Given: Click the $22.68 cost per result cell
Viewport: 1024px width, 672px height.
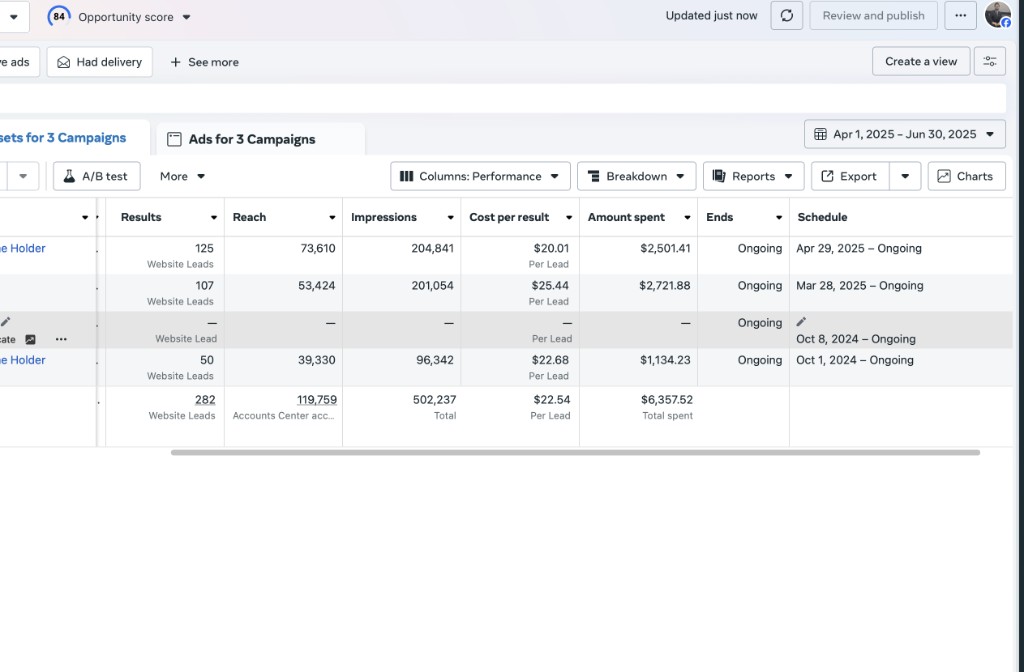Looking at the screenshot, I should tap(550, 360).
